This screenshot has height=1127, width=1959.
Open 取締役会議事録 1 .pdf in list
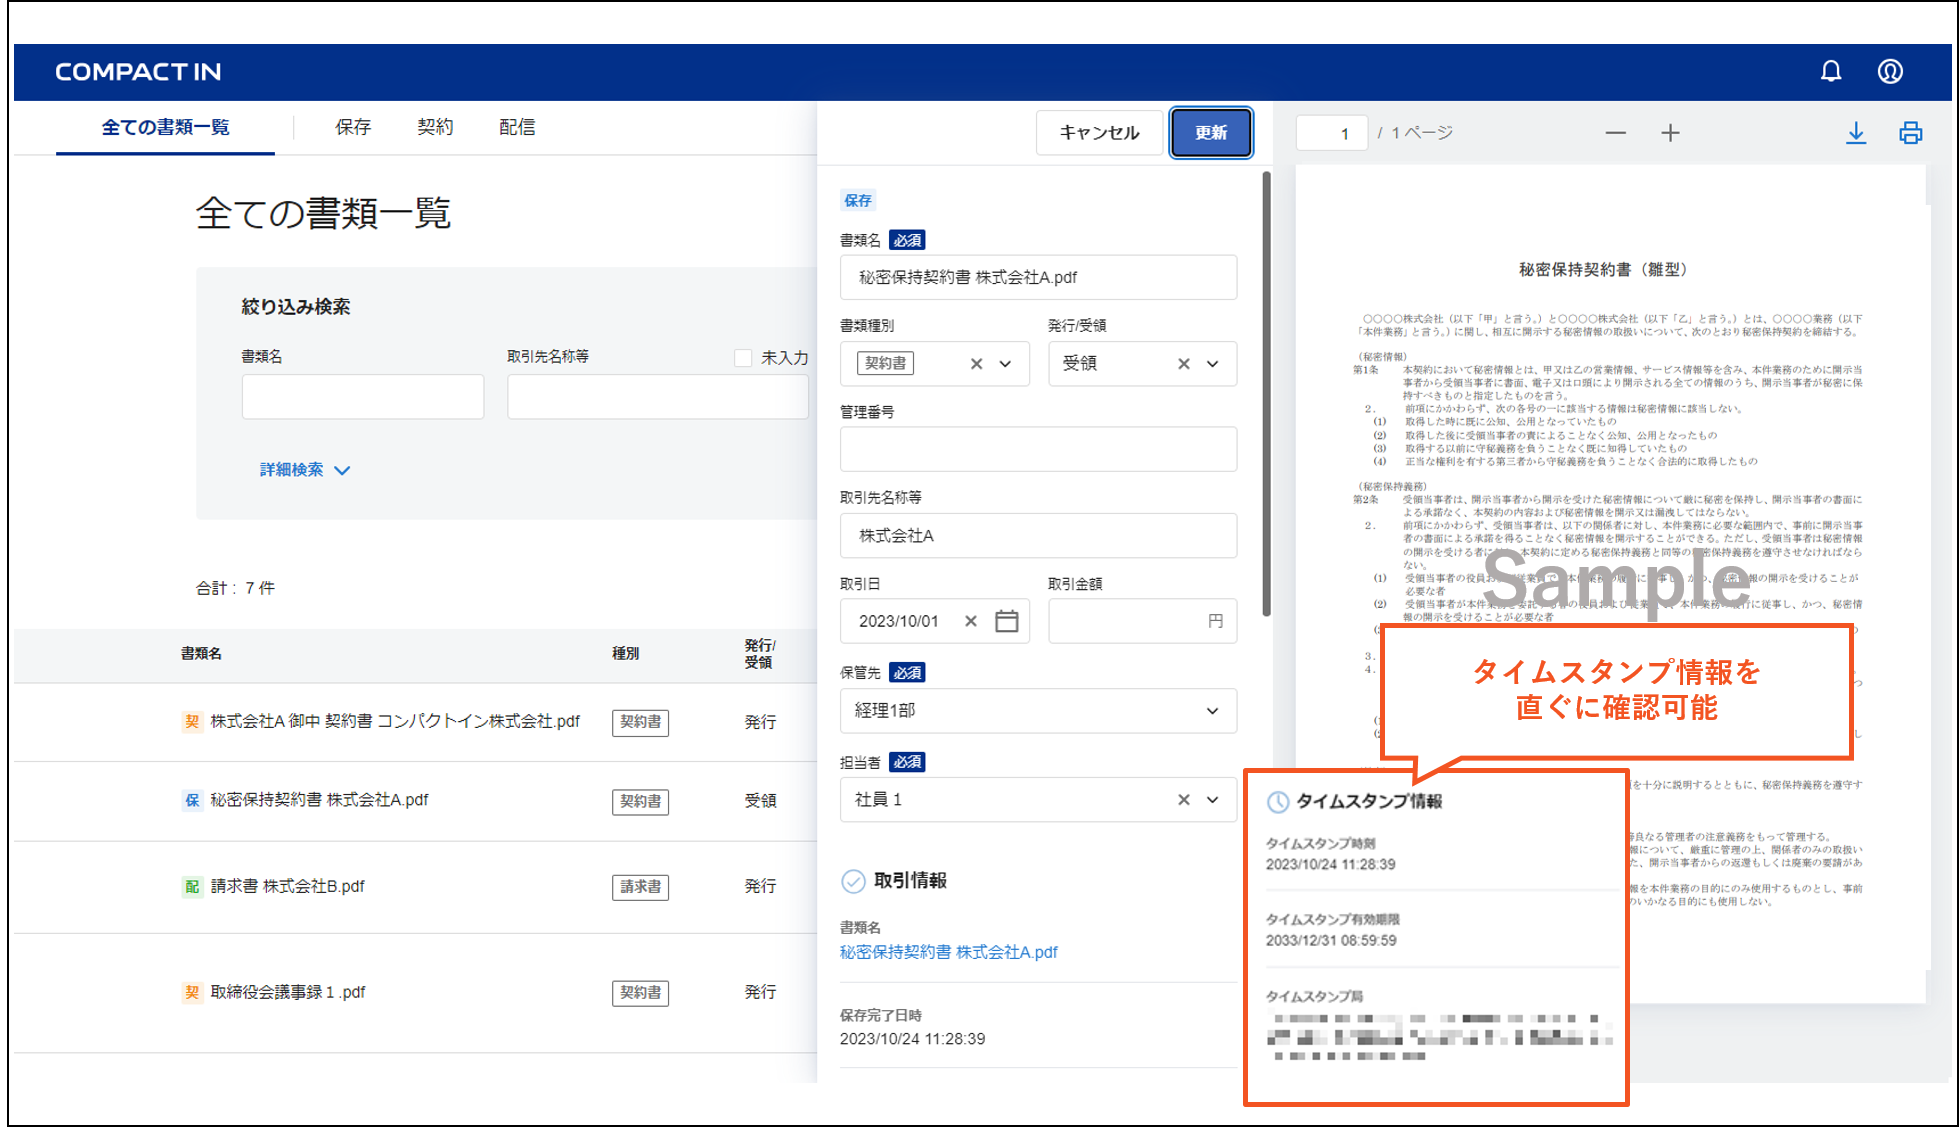click(x=288, y=992)
